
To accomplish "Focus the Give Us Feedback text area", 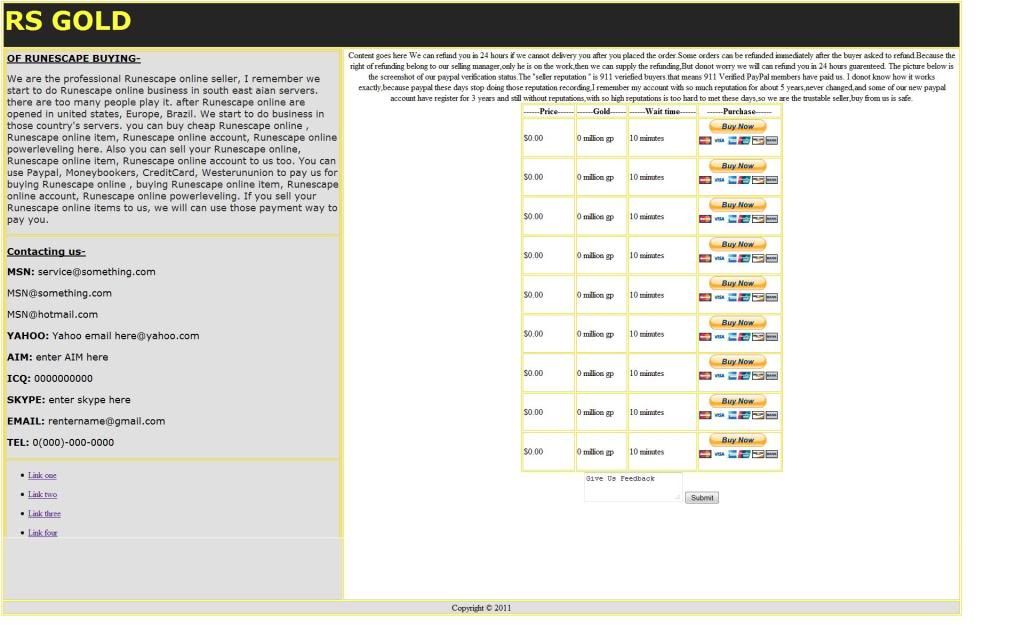I will [633, 487].
